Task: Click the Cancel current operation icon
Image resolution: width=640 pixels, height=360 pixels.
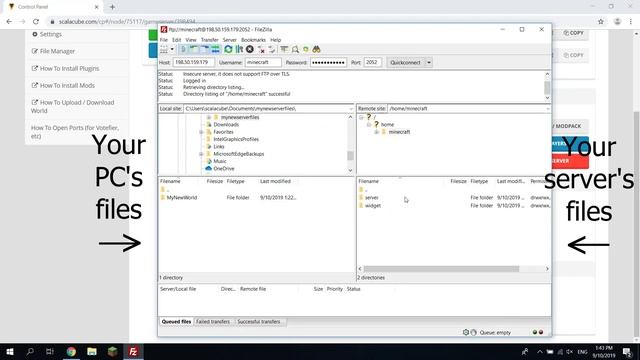Action: tap(250, 50)
